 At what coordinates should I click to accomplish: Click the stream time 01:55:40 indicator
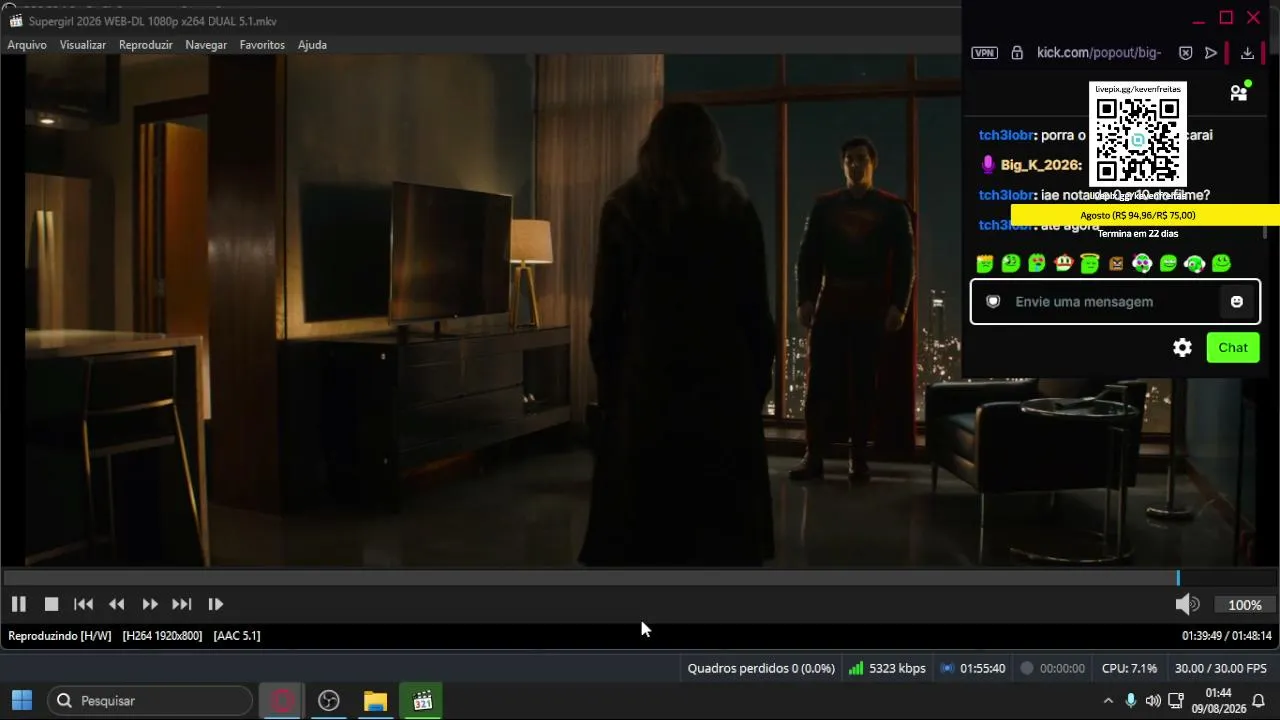tap(973, 668)
